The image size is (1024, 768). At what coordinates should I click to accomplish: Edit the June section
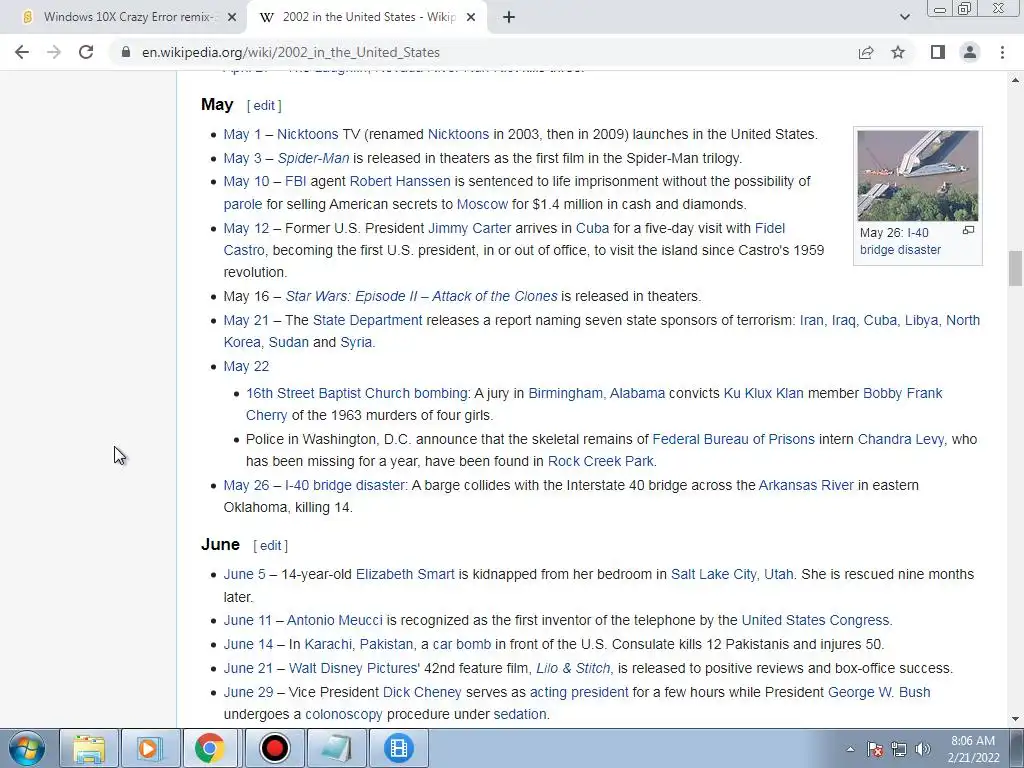click(270, 546)
